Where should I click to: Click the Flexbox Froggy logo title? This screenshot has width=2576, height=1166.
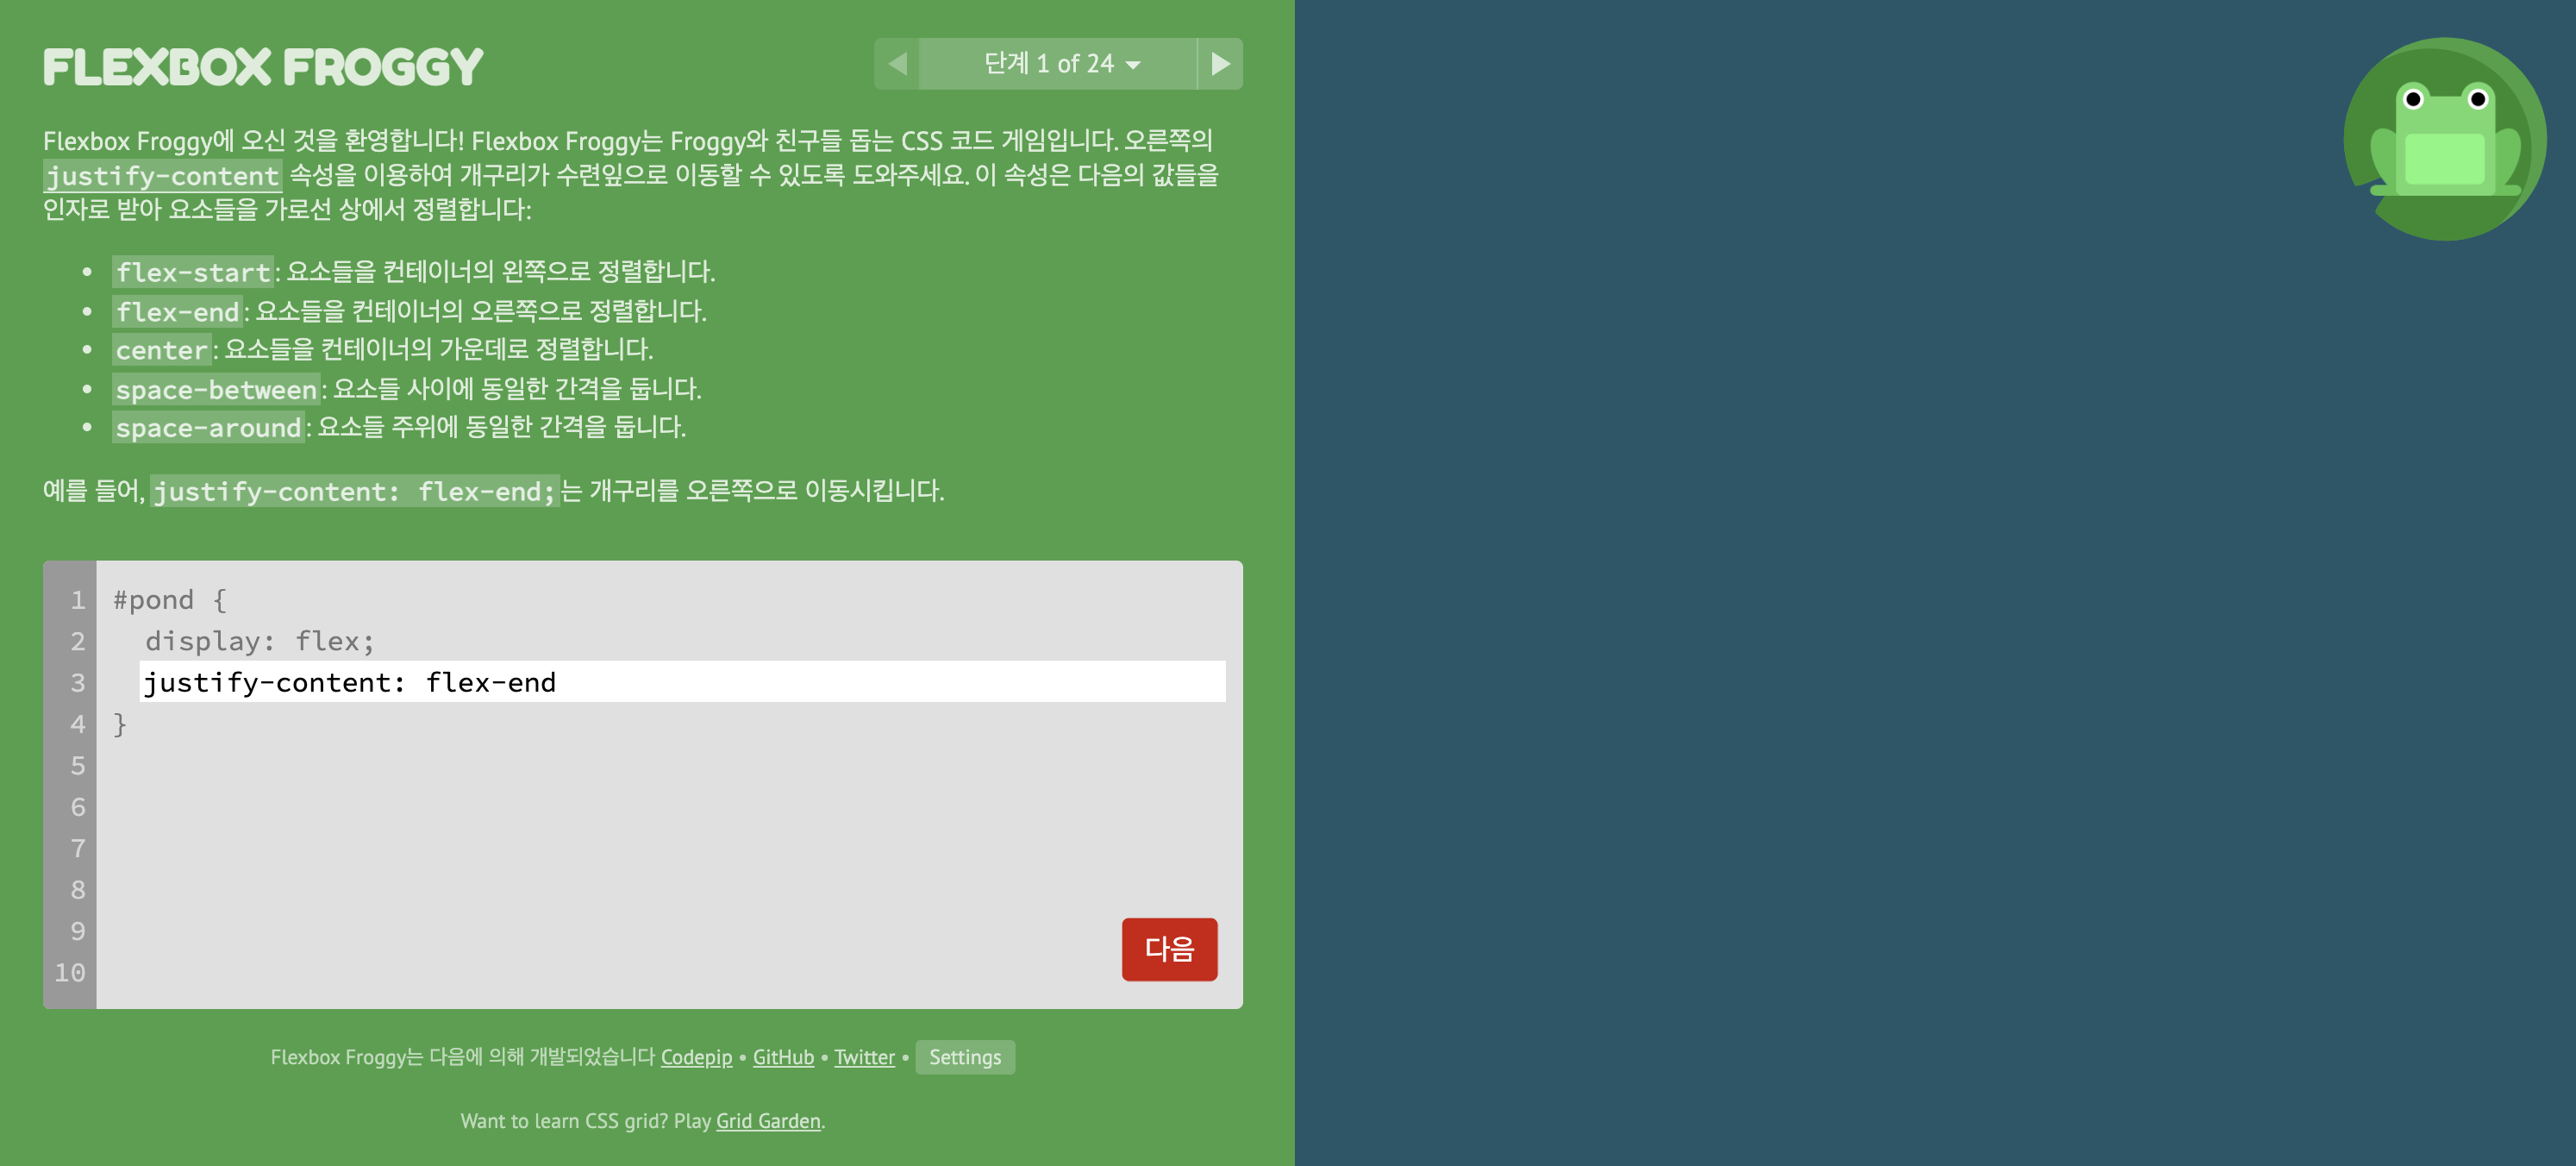(x=263, y=67)
